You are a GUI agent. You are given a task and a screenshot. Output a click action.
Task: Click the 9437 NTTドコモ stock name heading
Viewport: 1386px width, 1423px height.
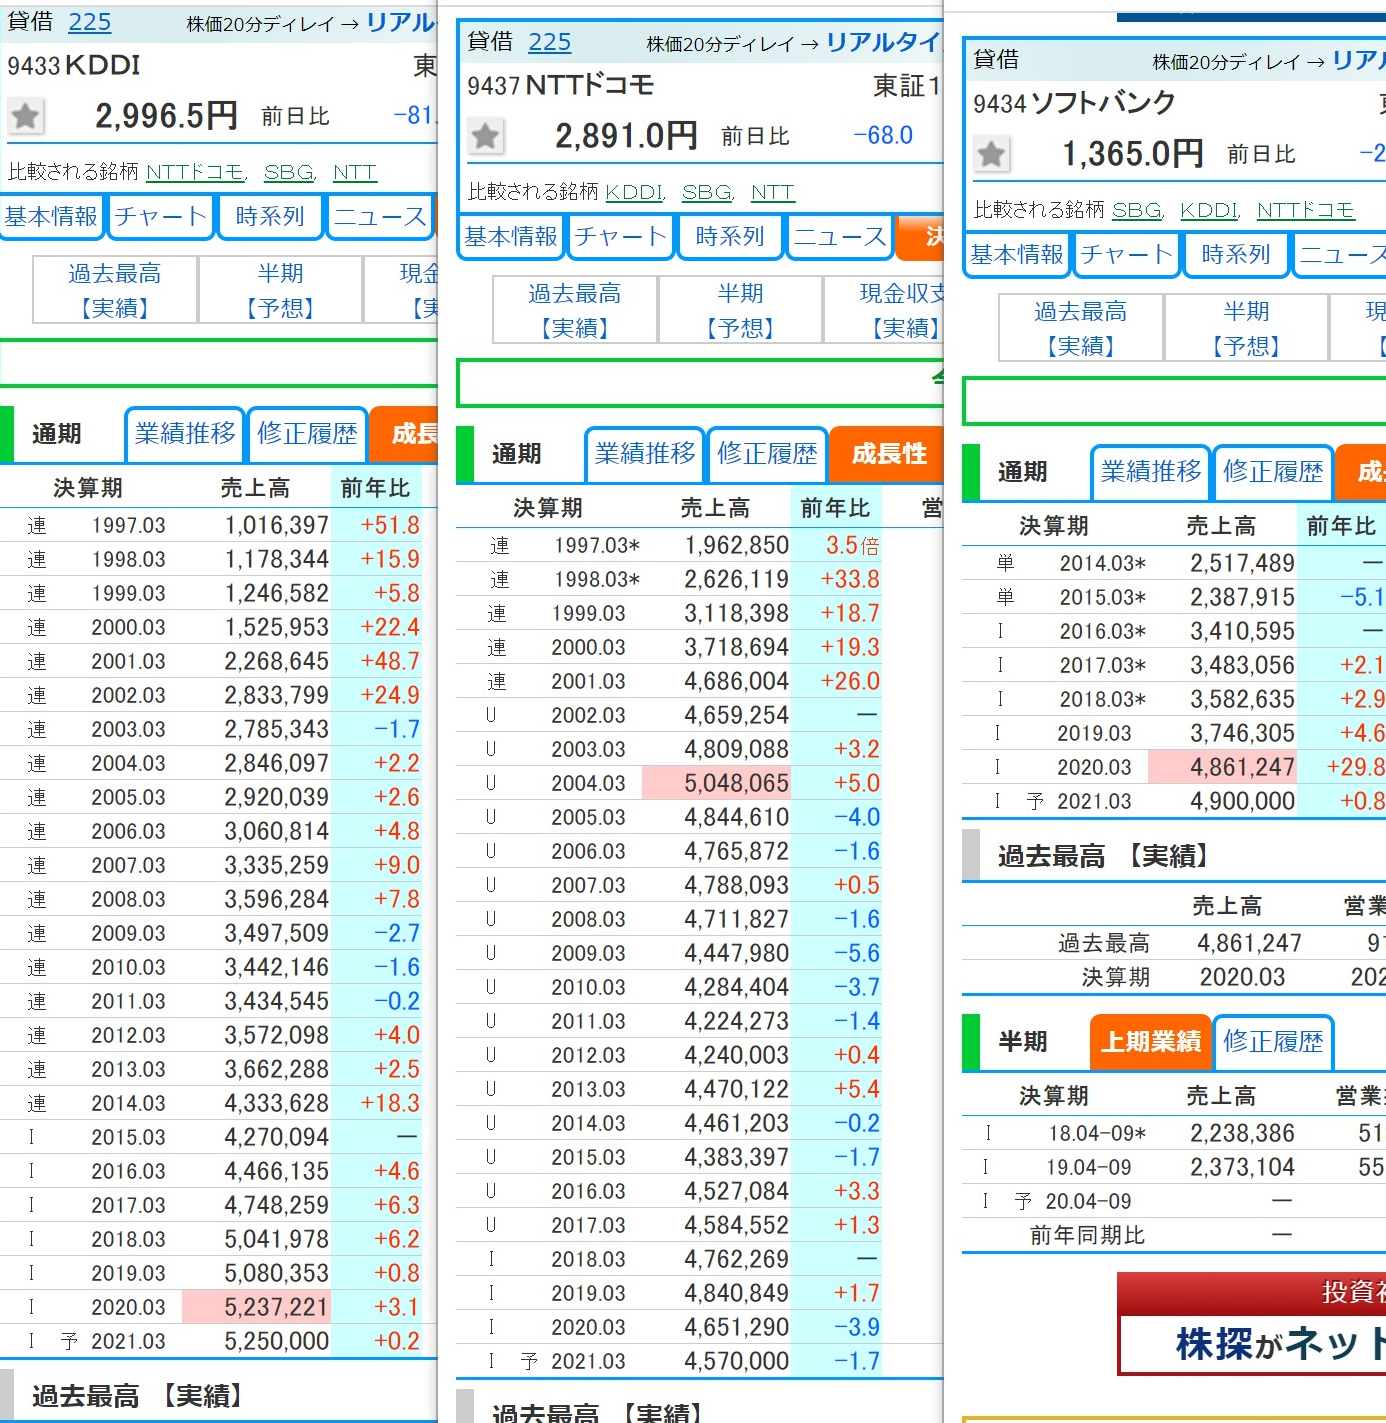tap(560, 86)
